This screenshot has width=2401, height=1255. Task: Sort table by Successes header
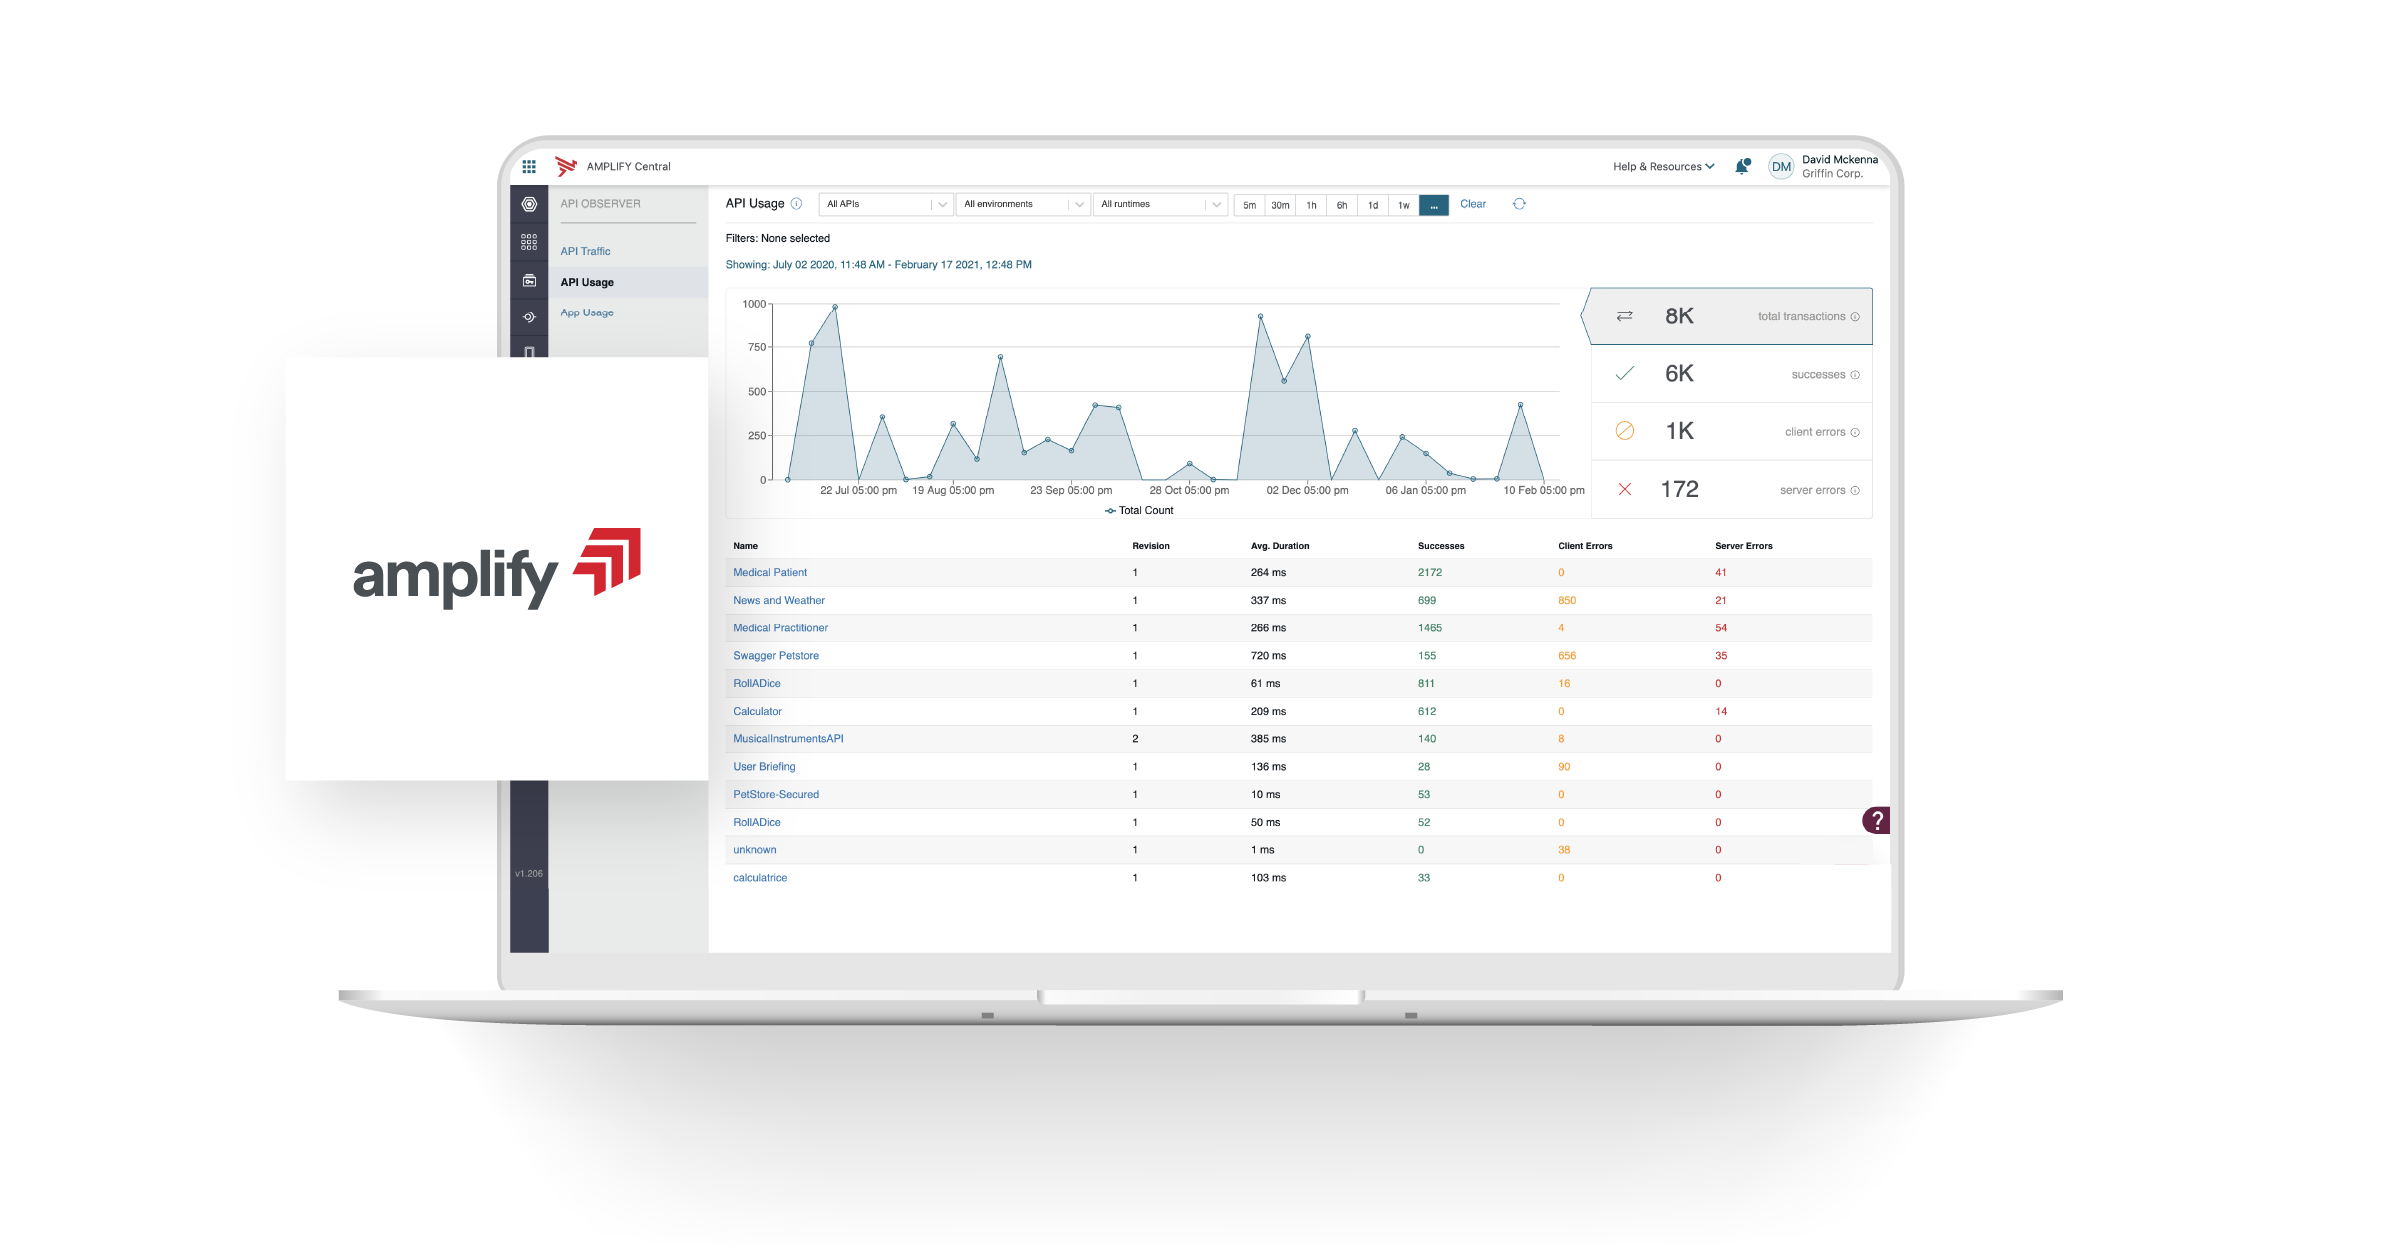(1440, 546)
